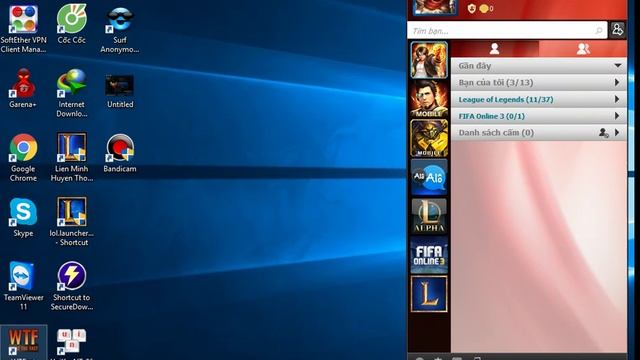Open the blue League of Legends L tile
This screenshot has height=360, width=640.
pyautogui.click(x=429, y=294)
